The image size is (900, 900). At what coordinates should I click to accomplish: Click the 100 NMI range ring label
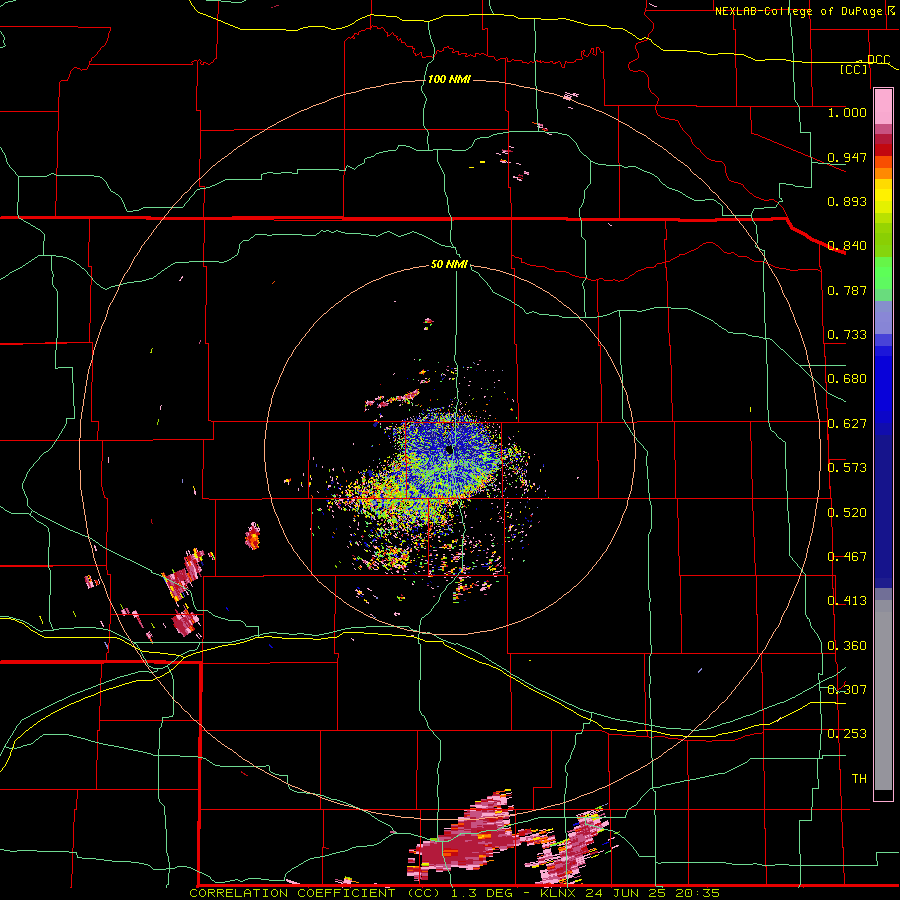(x=449, y=79)
